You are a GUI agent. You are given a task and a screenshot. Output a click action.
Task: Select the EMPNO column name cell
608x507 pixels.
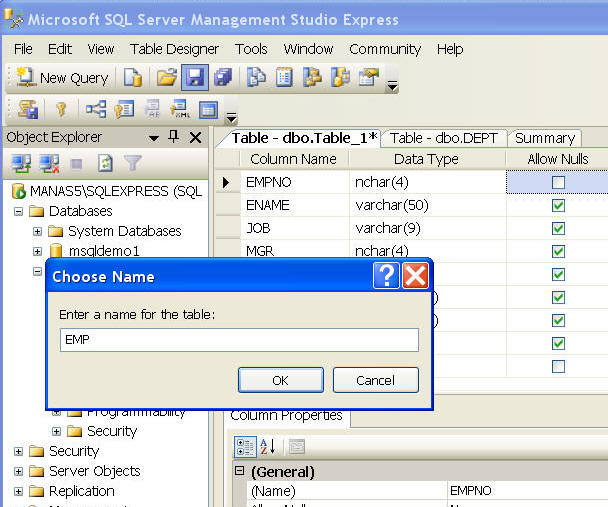pyautogui.click(x=295, y=182)
